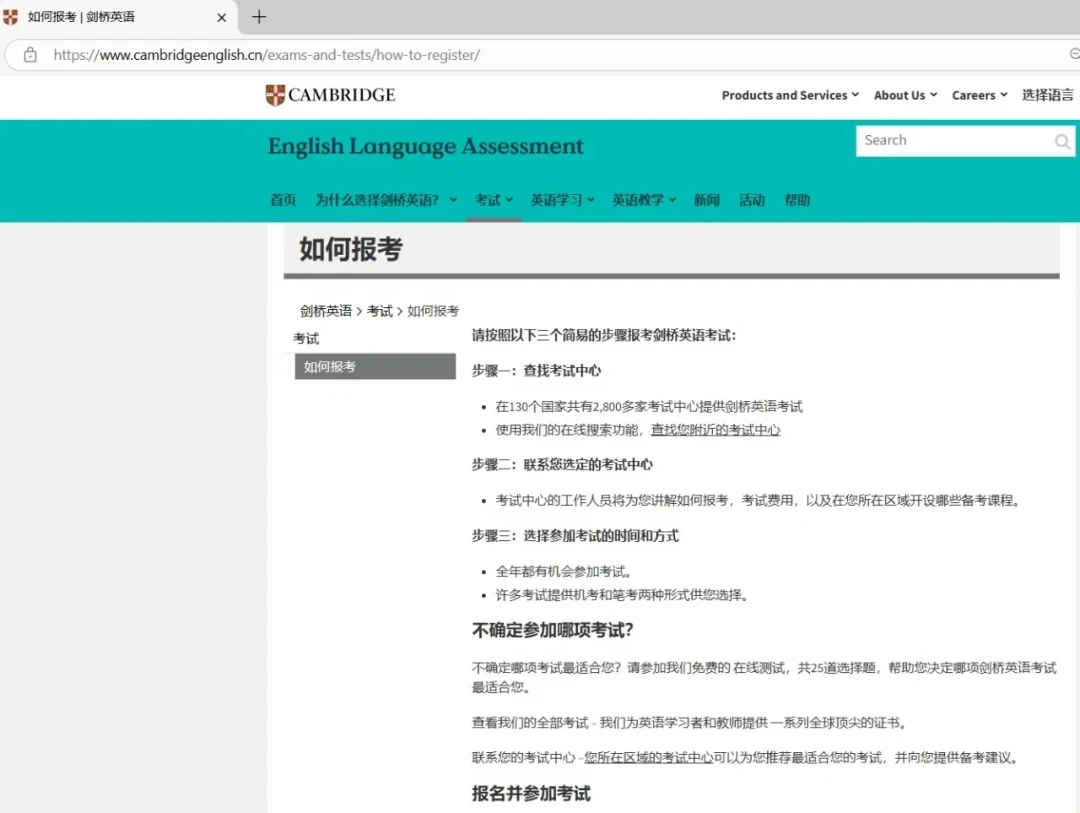Click the search magnifier icon

[1061, 141]
